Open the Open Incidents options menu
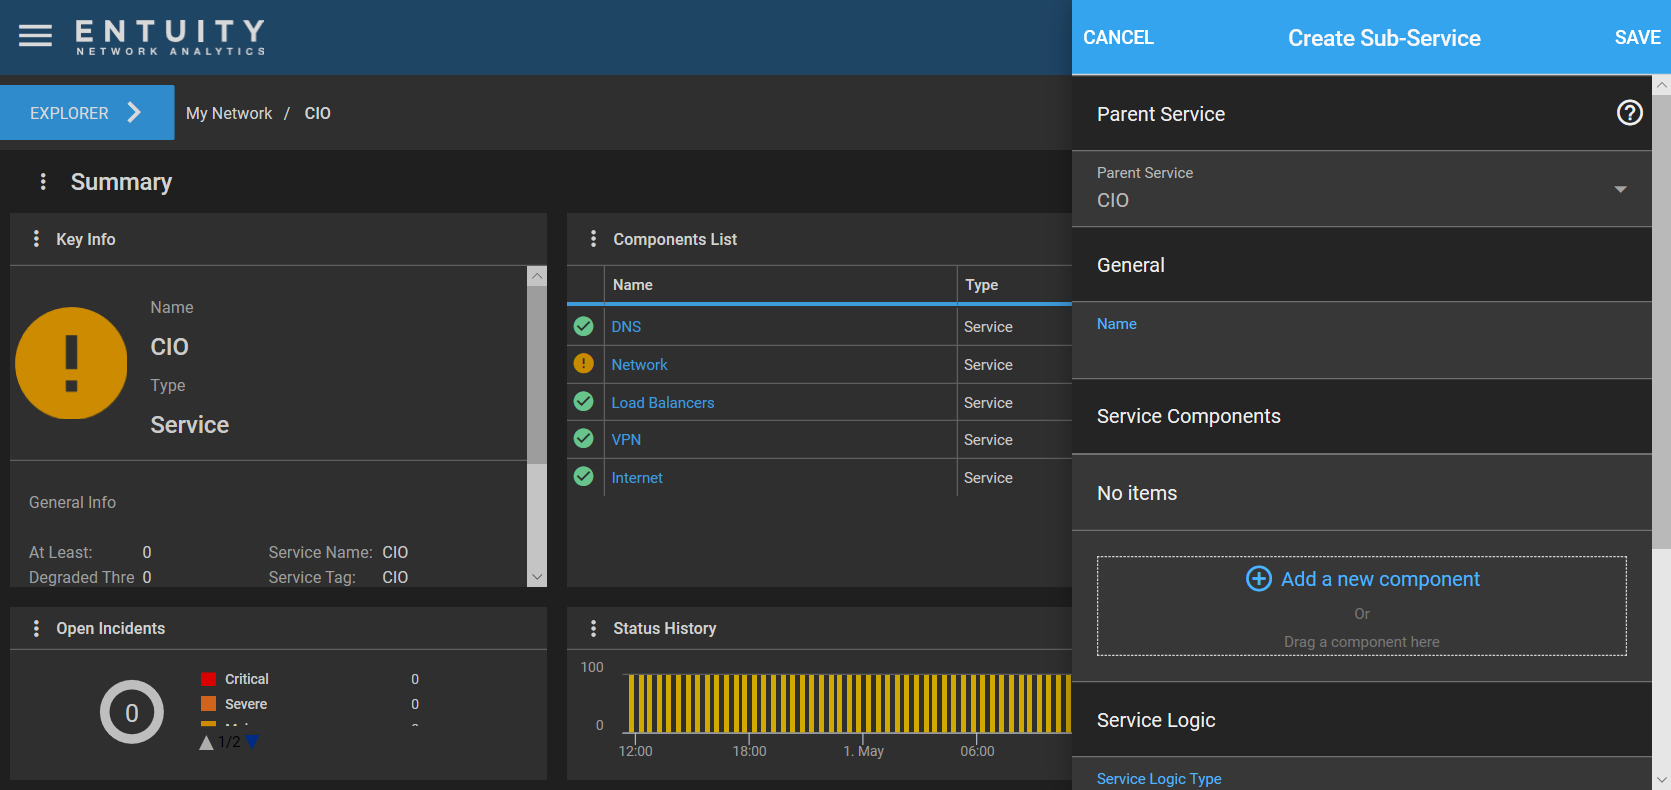The height and width of the screenshot is (790, 1671). pos(36,628)
